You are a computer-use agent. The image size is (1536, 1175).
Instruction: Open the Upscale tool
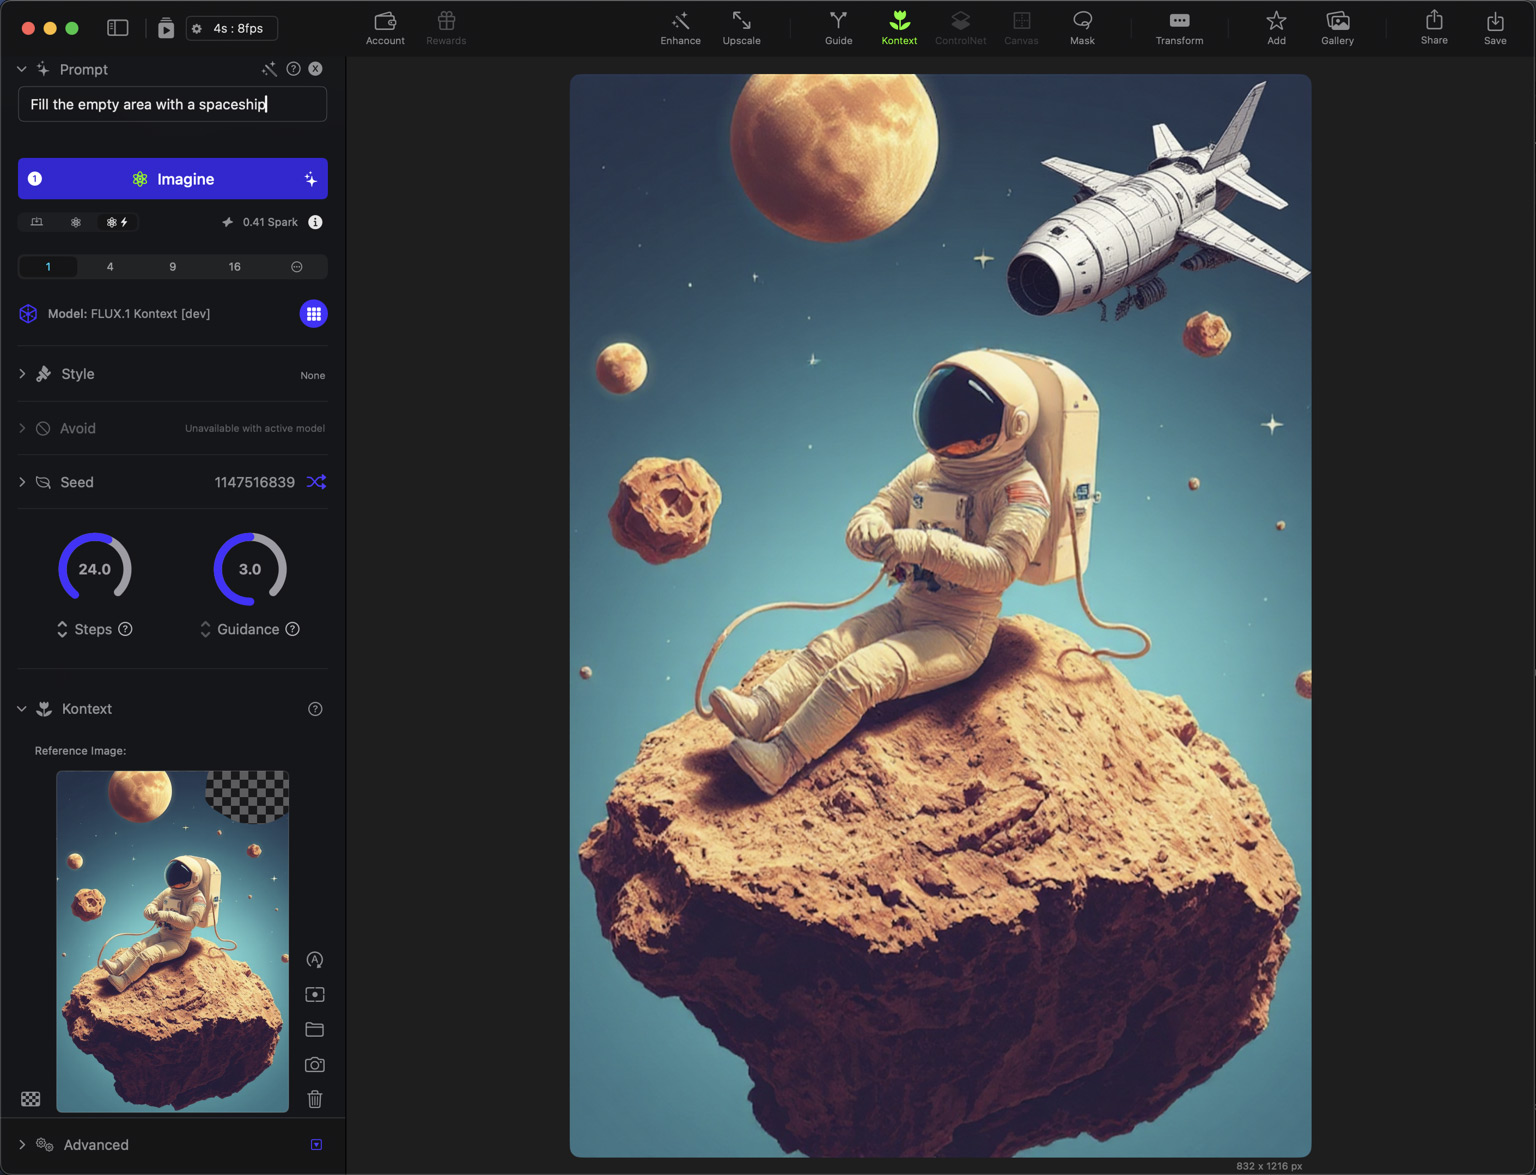(741, 27)
